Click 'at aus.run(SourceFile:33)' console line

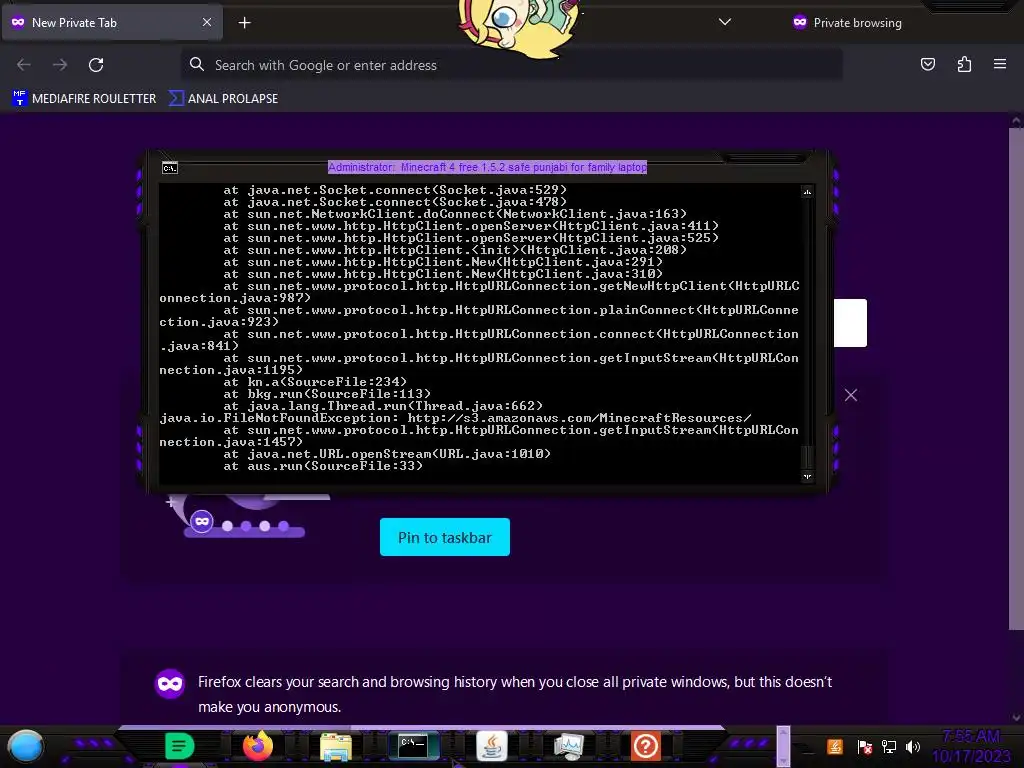(x=323, y=466)
